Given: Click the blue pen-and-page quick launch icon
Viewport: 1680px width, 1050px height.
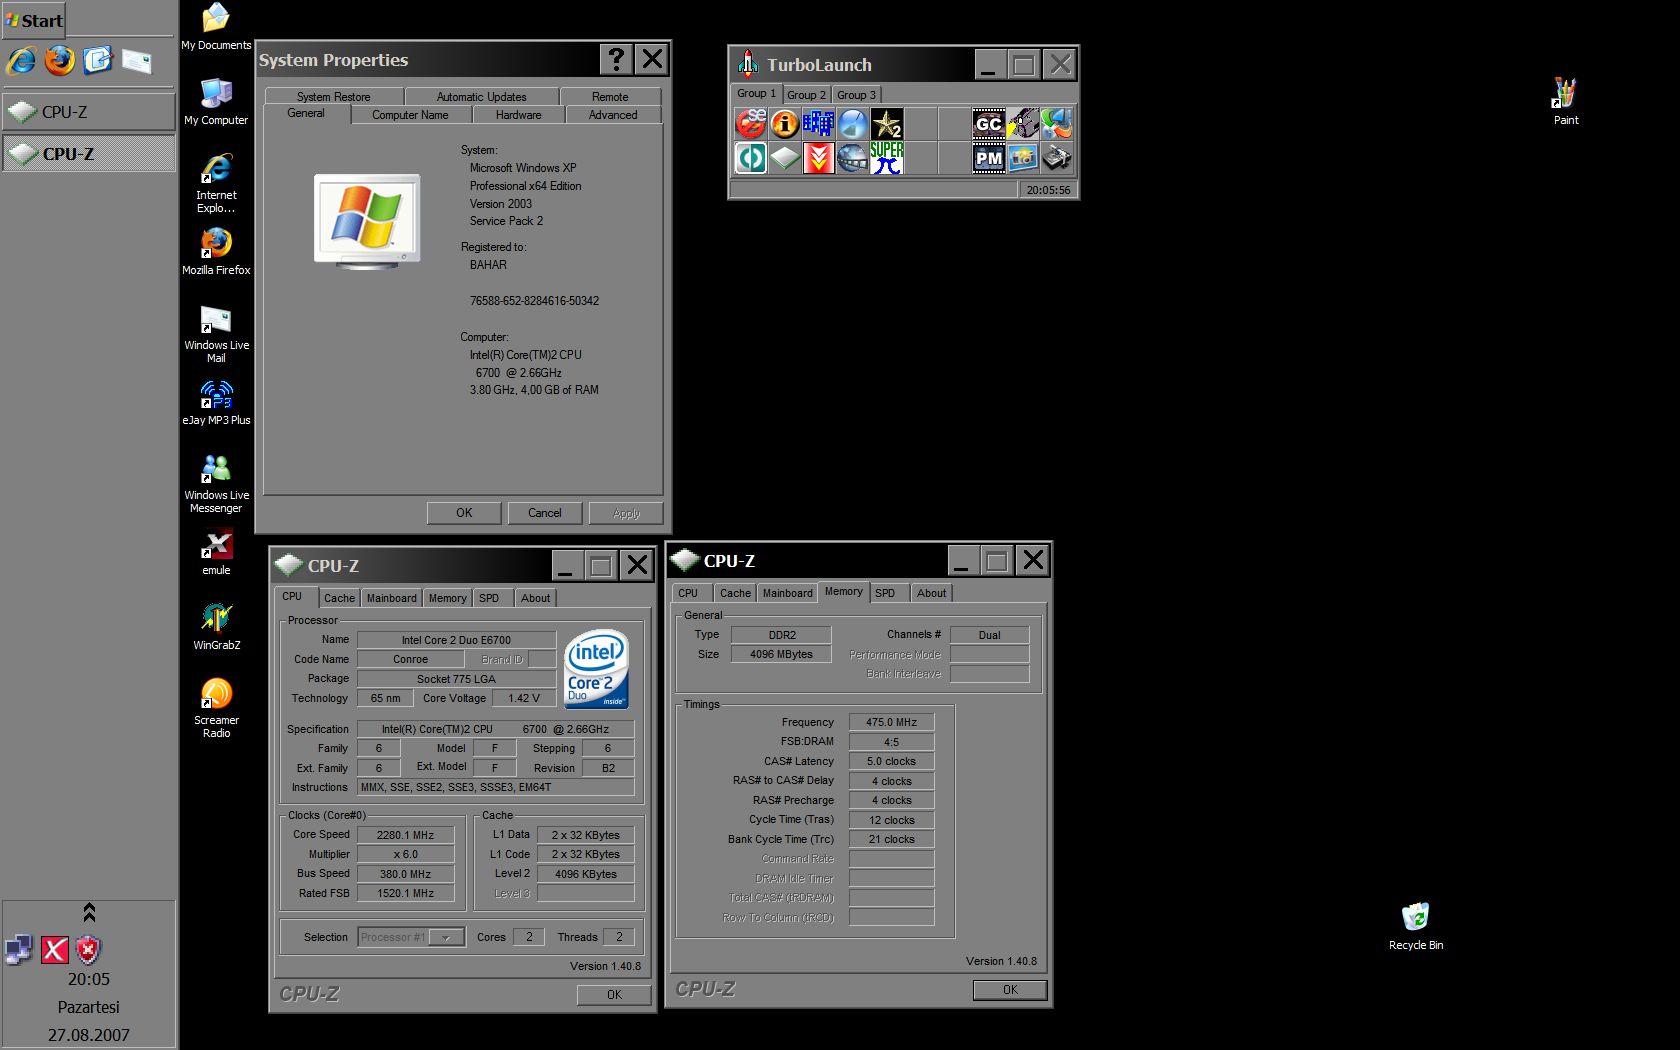Looking at the screenshot, I should click(x=97, y=61).
